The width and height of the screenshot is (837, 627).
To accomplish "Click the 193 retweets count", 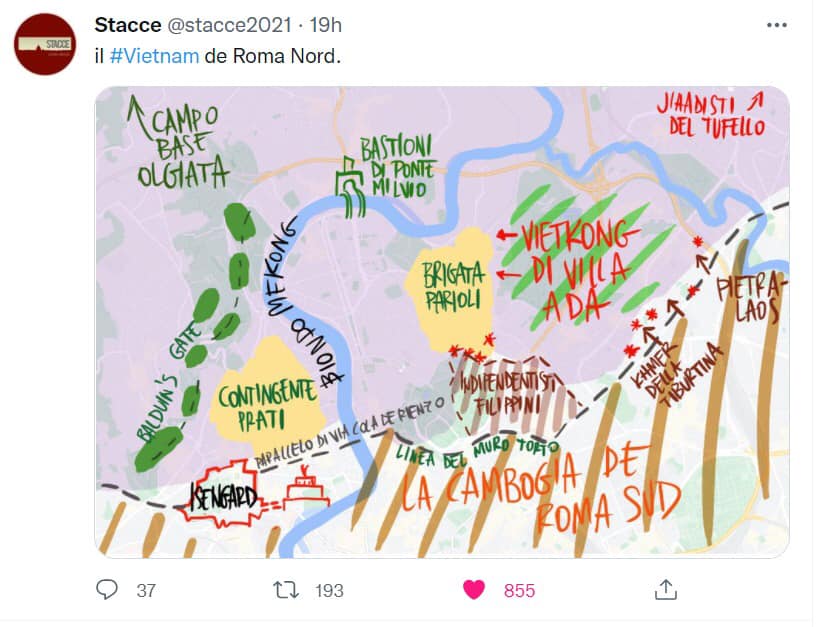I will coord(329,591).
